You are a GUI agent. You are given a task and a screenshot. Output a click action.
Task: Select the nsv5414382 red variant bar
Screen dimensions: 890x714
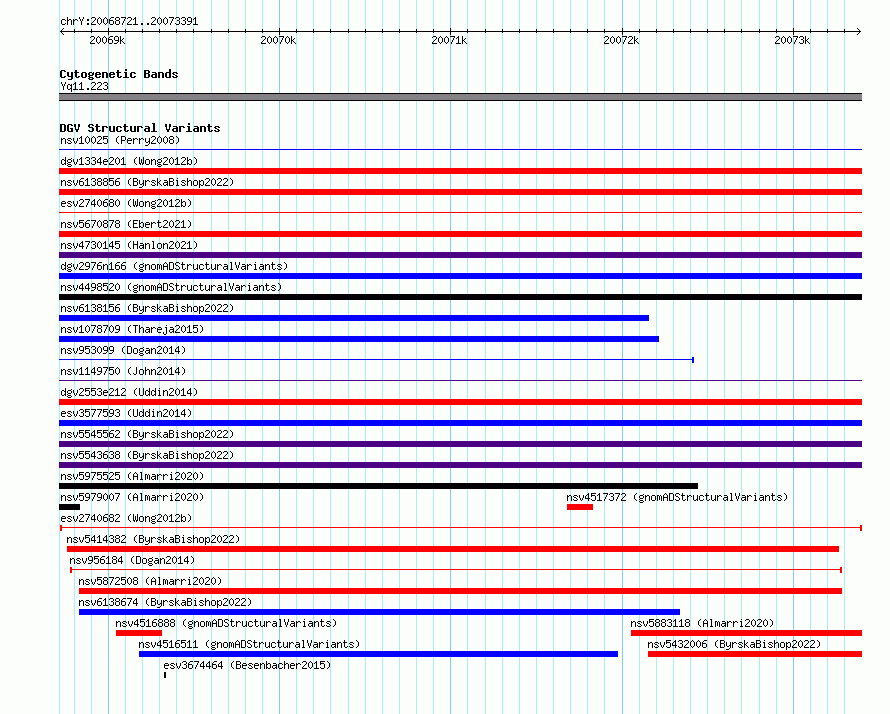(453, 549)
